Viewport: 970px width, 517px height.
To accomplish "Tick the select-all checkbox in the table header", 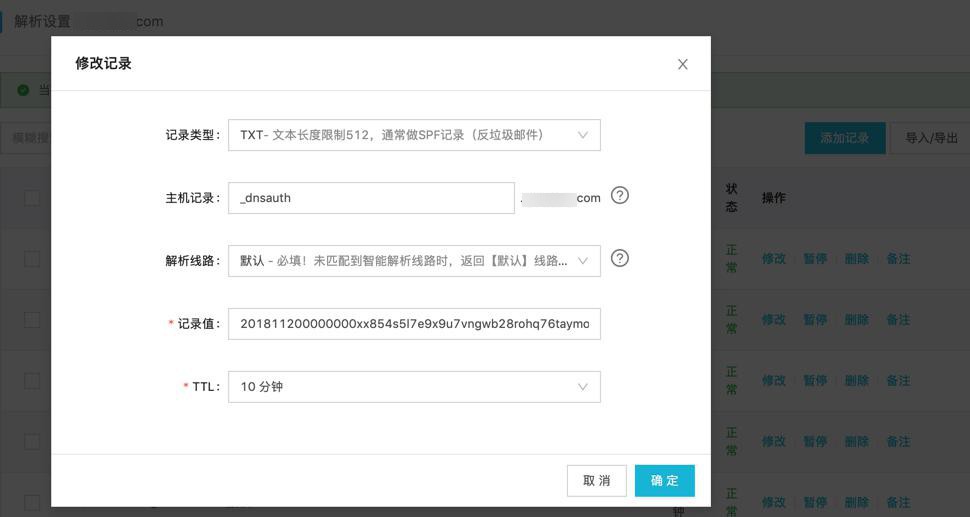I will [32, 198].
